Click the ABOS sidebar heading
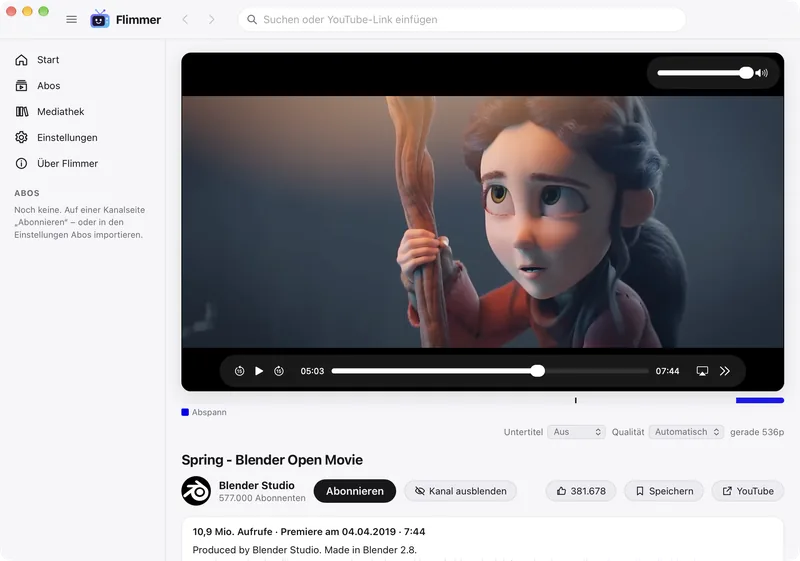The width and height of the screenshot is (800, 561). [x=27, y=193]
